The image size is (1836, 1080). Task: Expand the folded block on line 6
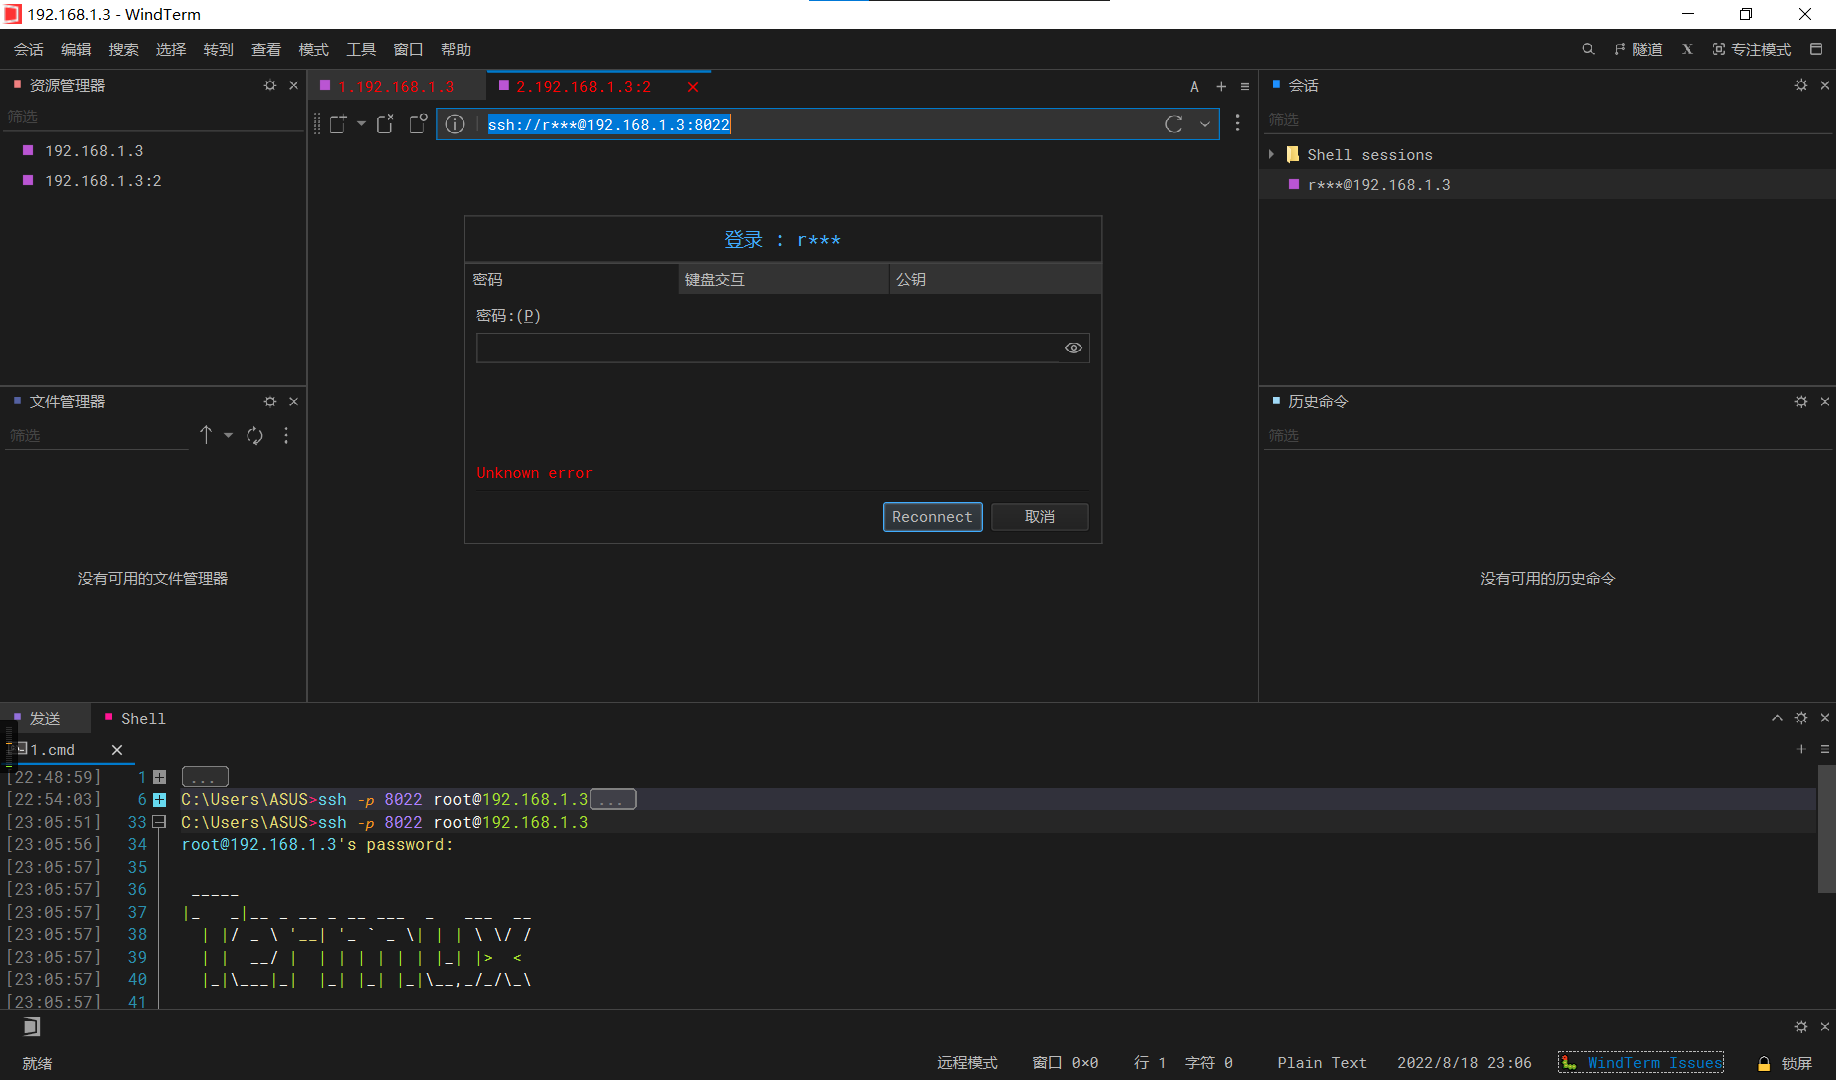[x=159, y=799]
